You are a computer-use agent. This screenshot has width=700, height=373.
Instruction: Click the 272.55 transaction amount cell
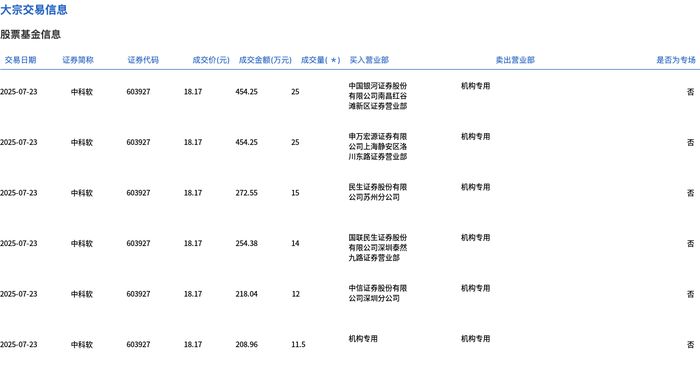click(x=246, y=193)
